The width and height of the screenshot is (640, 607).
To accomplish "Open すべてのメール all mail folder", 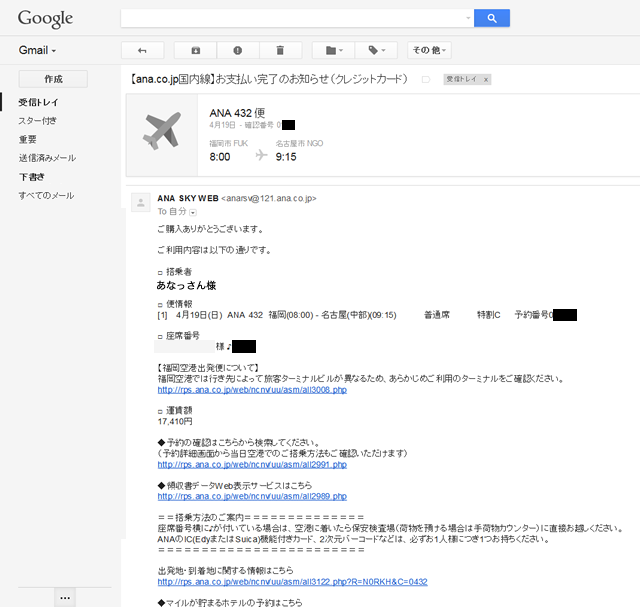I will pos(46,196).
